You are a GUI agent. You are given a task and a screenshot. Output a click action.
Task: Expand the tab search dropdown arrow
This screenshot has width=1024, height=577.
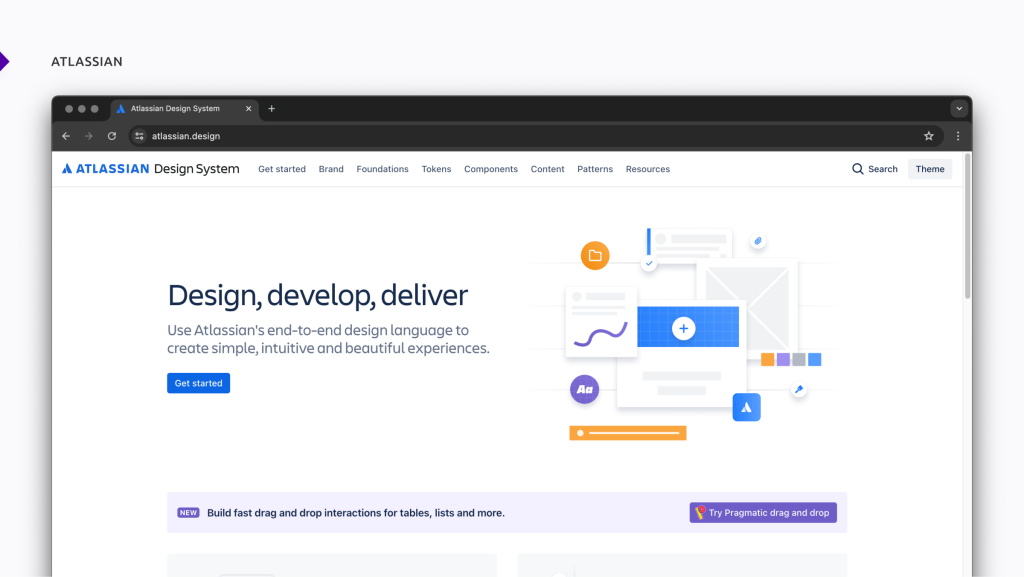pos(959,109)
